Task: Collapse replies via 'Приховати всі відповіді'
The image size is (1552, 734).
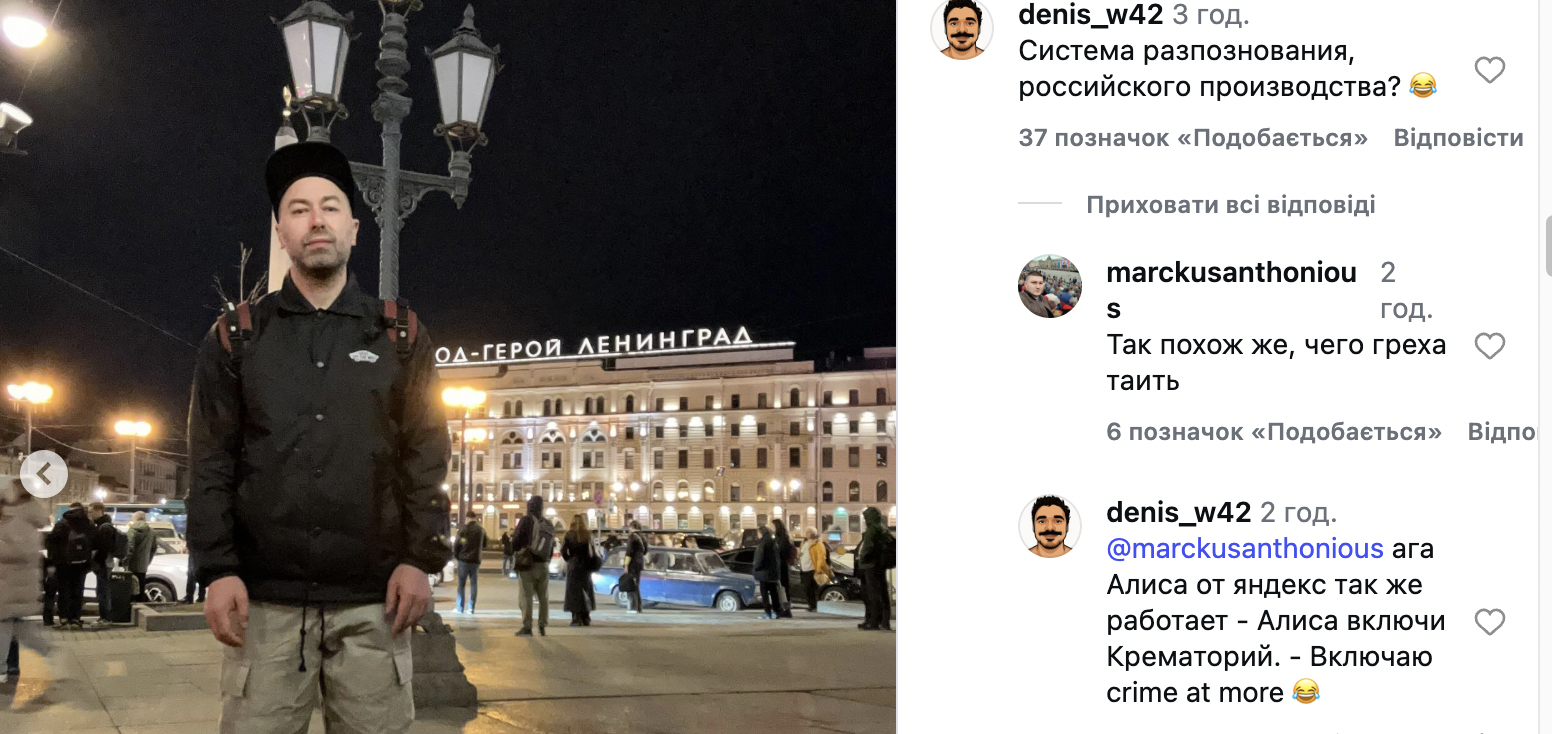Action: [1231, 205]
